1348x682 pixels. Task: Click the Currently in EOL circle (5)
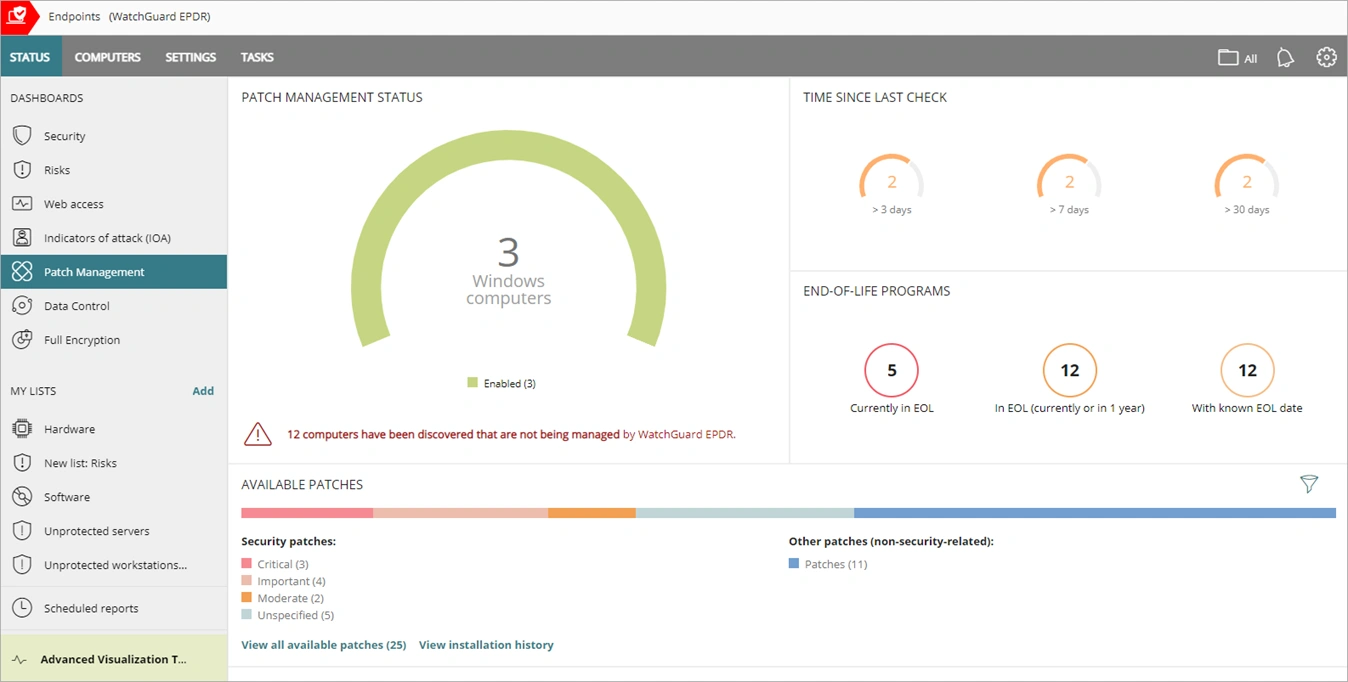(892, 371)
